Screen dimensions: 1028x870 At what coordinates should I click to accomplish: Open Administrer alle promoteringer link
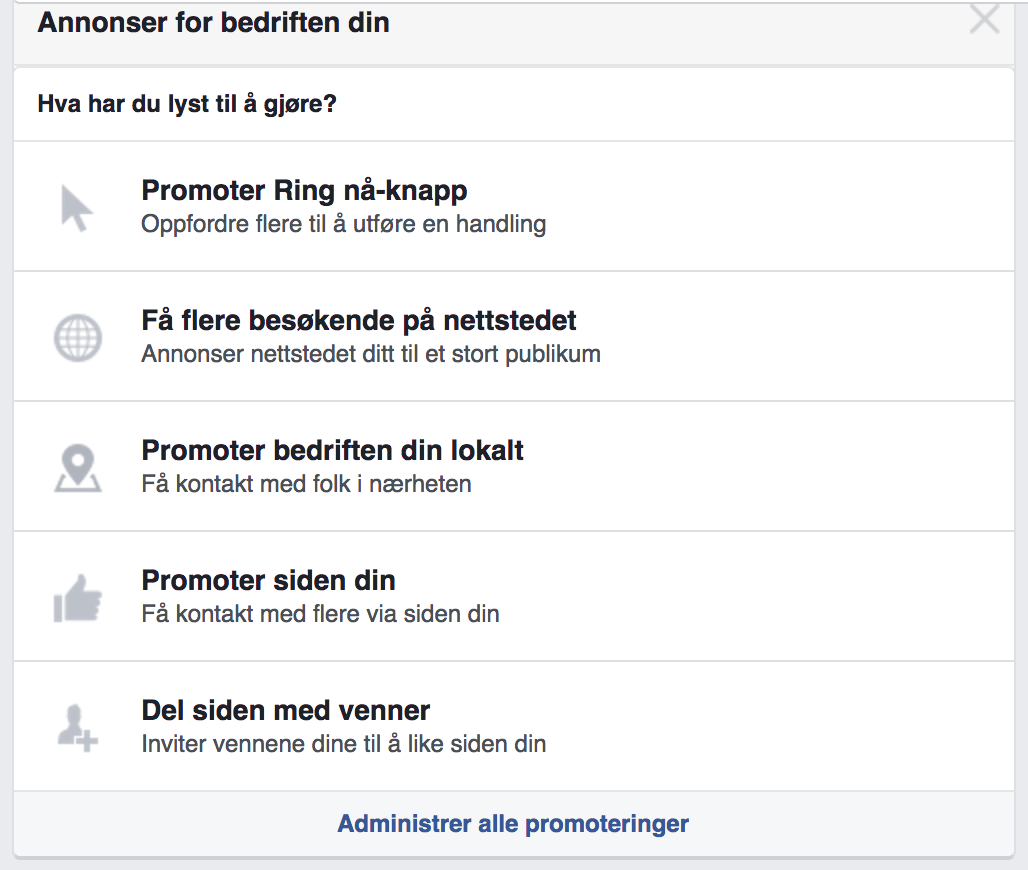513,823
